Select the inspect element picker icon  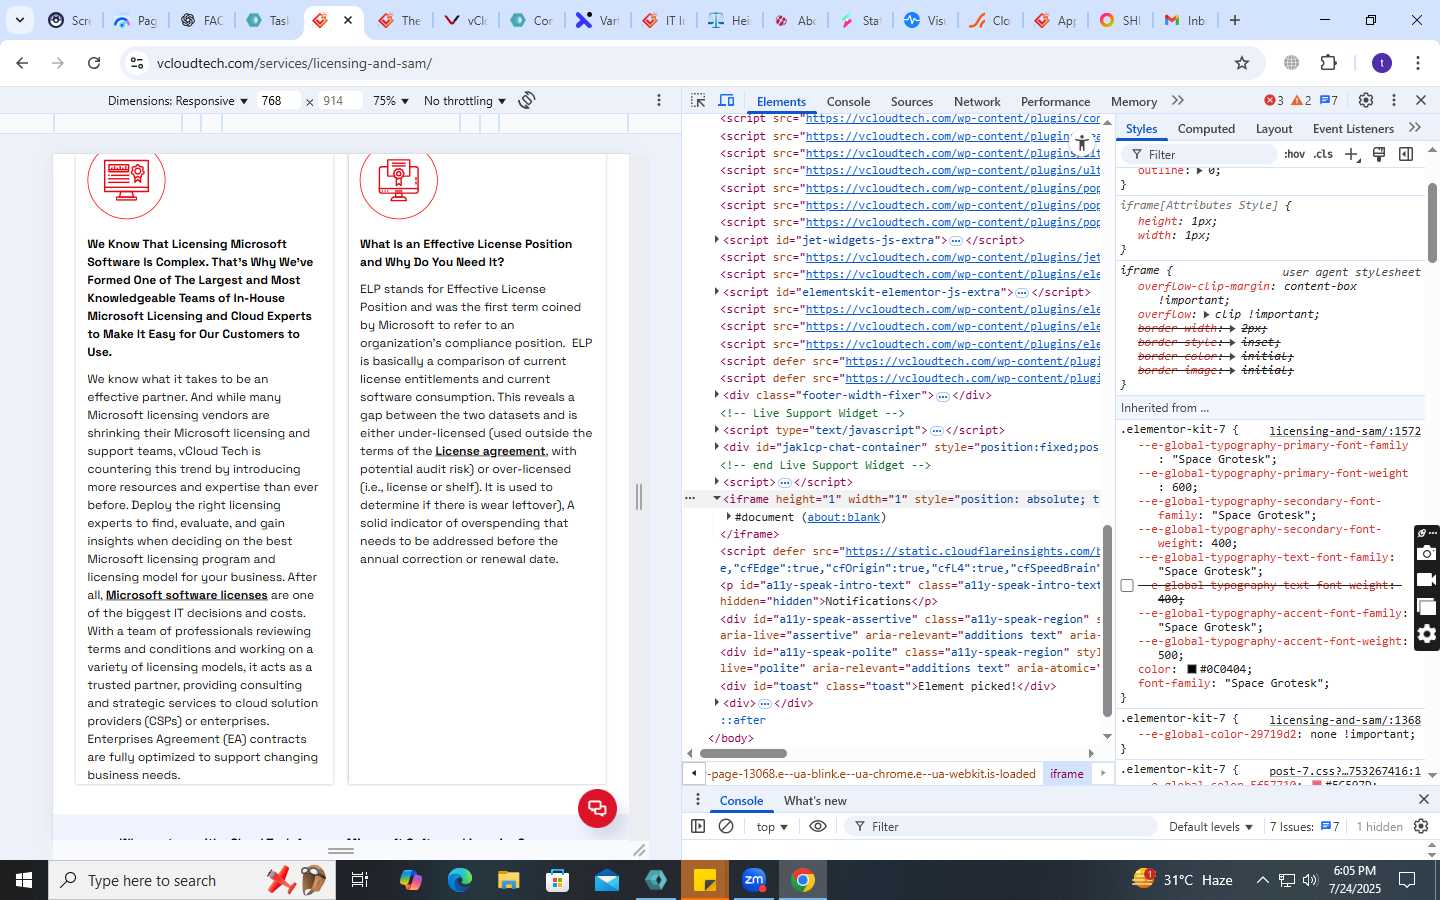pyautogui.click(x=698, y=100)
